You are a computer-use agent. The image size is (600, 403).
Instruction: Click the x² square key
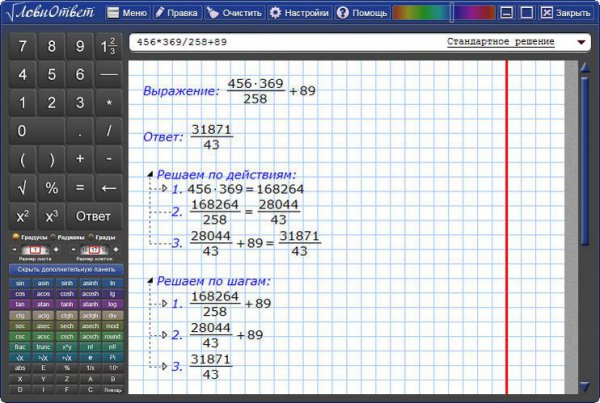[x=23, y=216]
